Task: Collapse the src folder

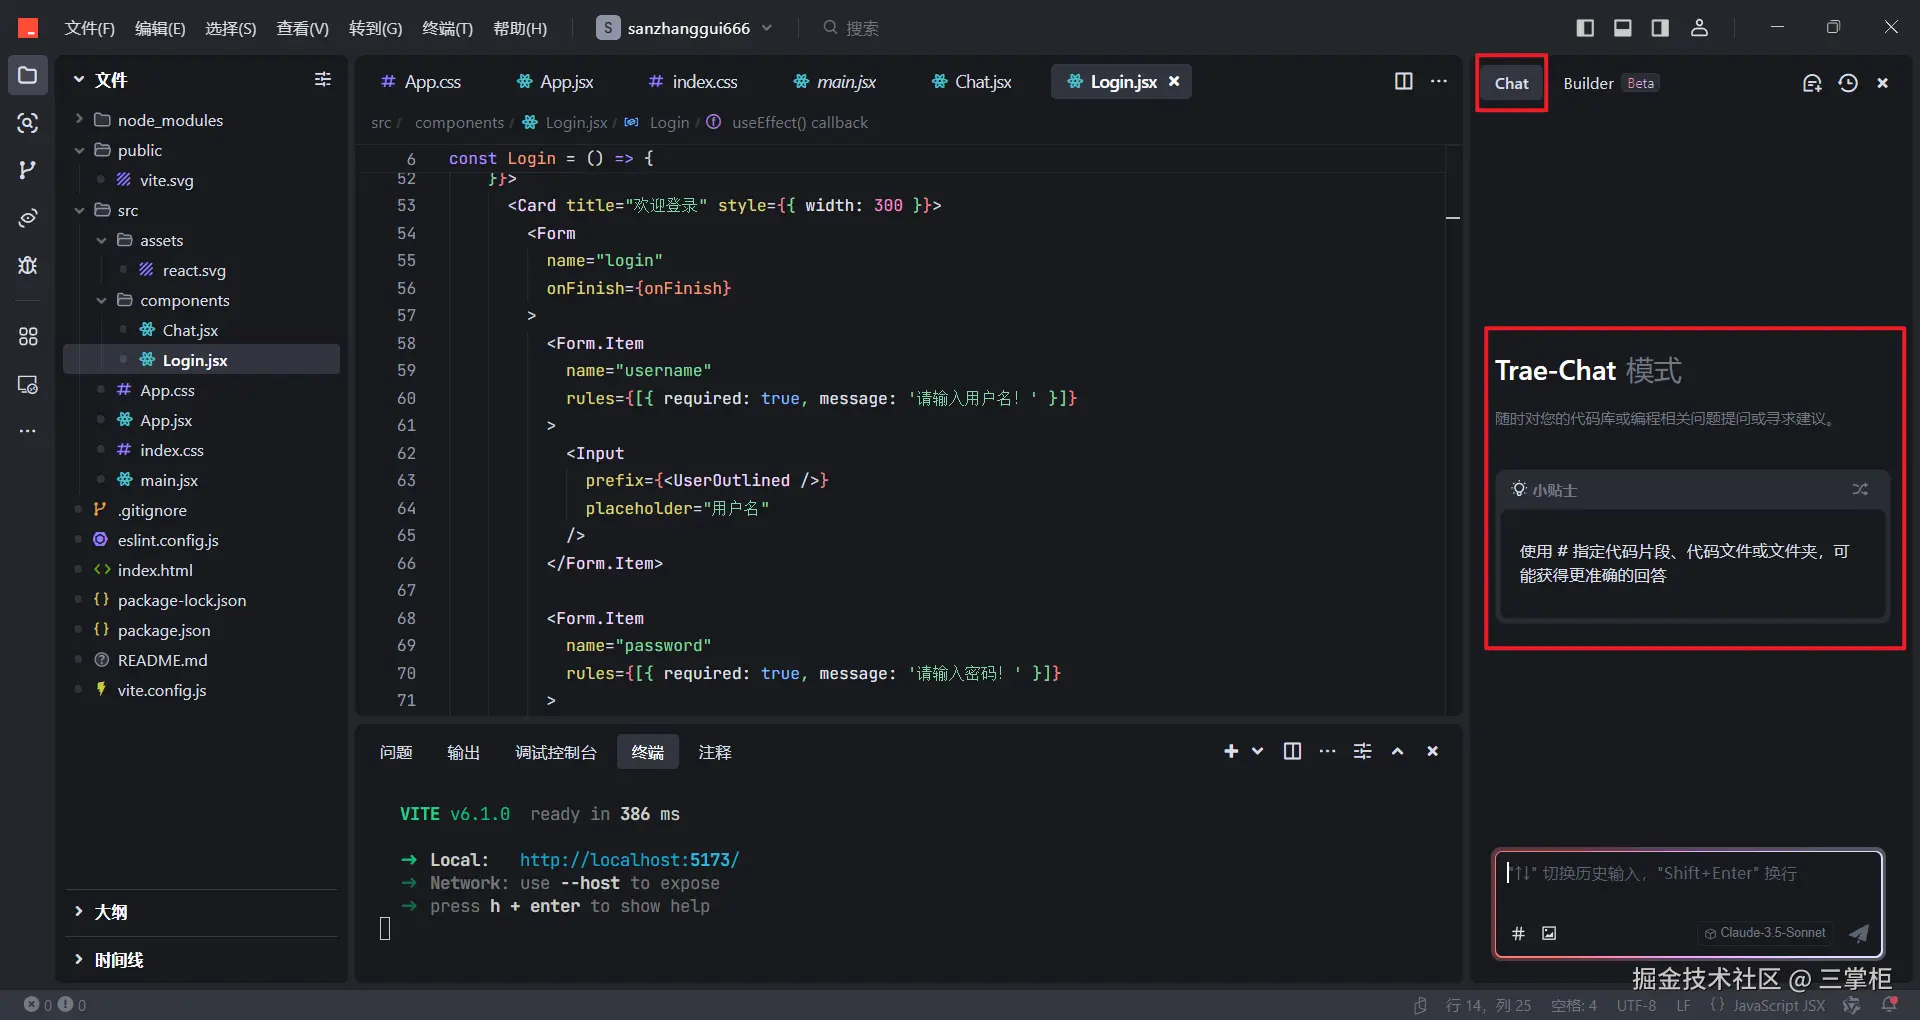Action: tap(79, 210)
